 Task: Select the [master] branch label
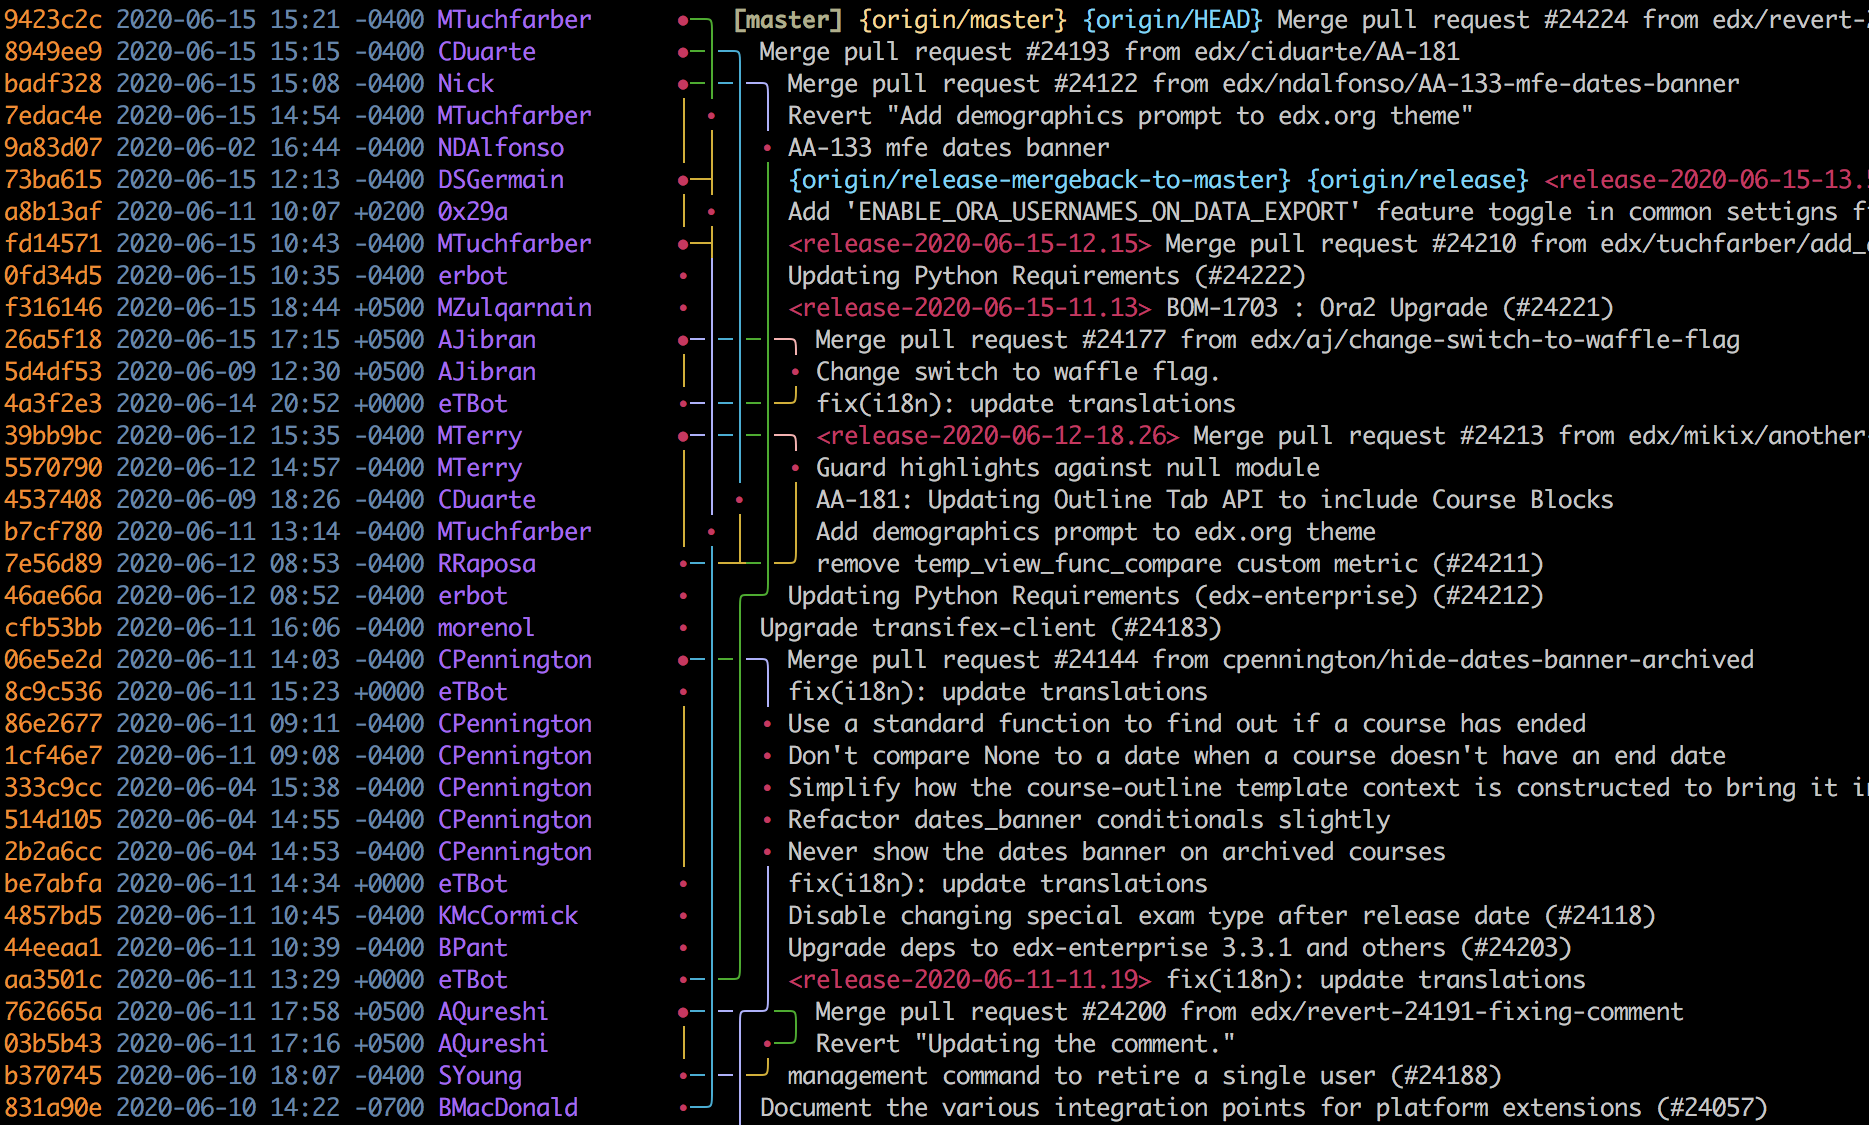click(787, 20)
